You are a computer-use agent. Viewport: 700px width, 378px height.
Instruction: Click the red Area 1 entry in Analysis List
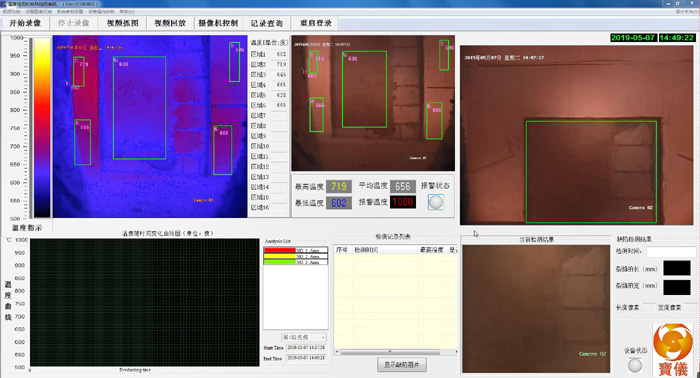tap(296, 250)
